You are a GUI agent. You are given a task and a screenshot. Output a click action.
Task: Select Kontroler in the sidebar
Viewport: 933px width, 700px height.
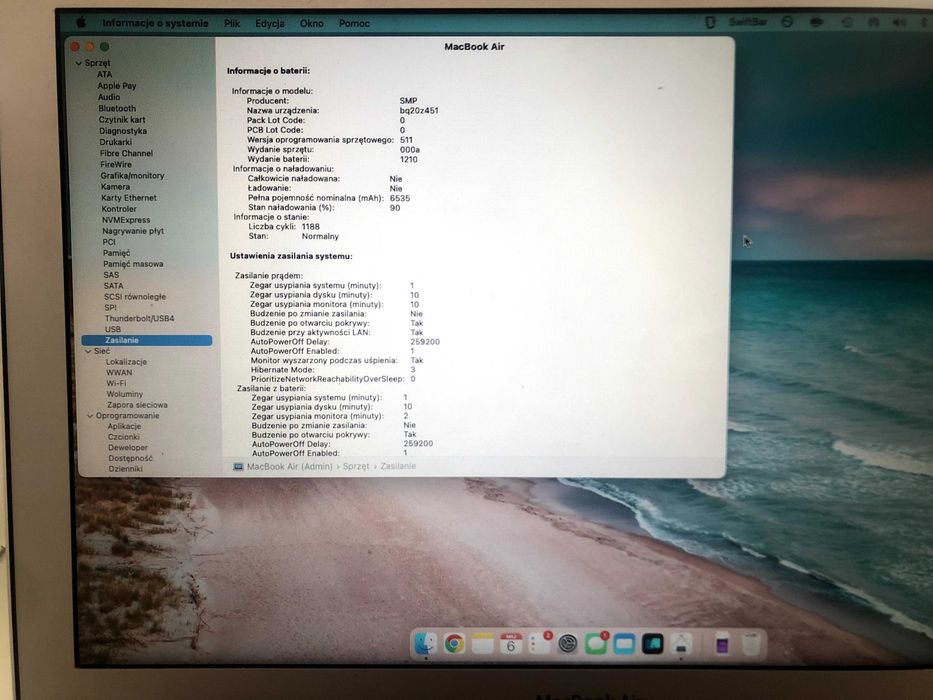(119, 209)
